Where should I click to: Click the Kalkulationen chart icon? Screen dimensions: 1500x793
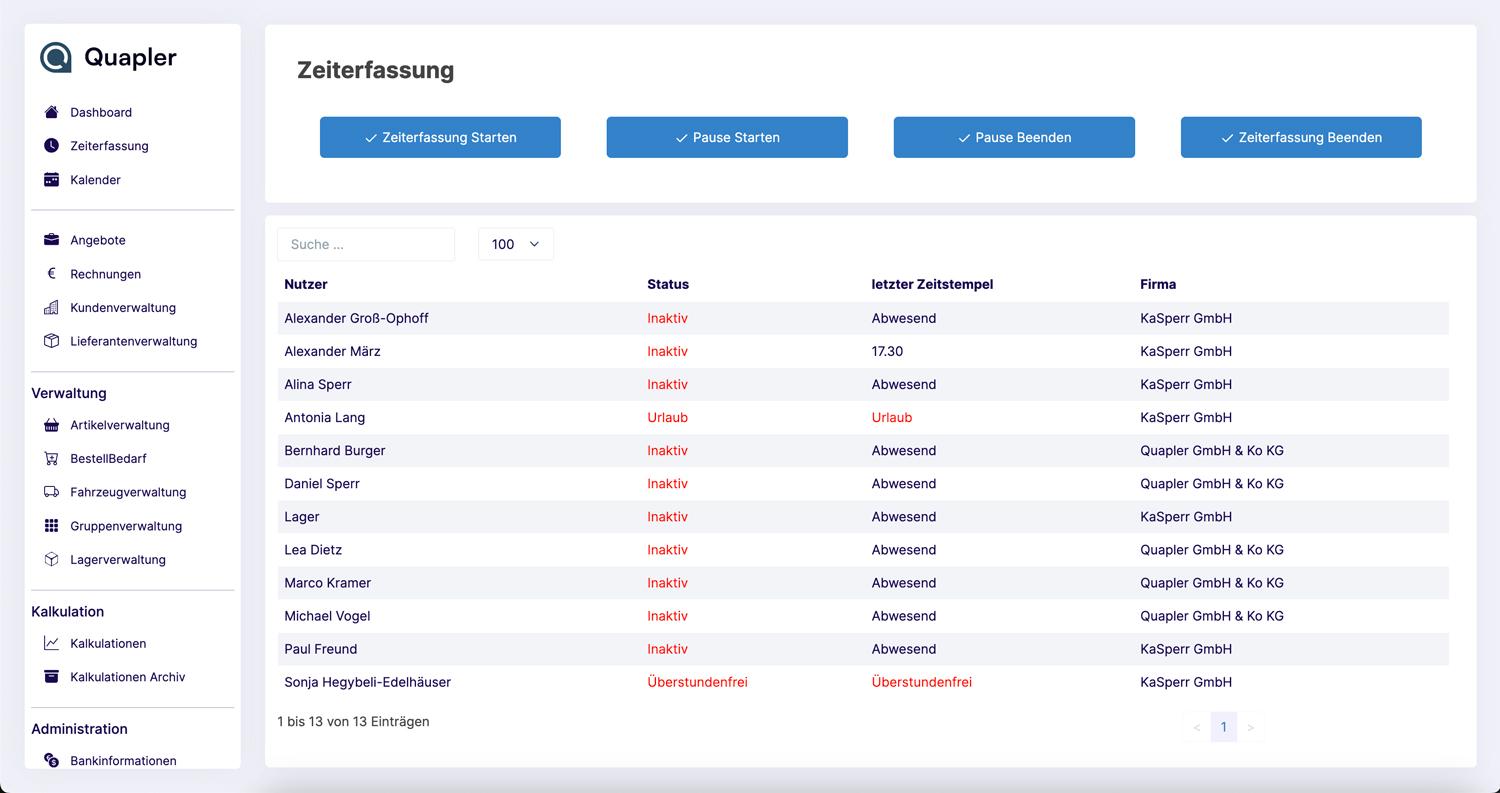click(x=52, y=643)
